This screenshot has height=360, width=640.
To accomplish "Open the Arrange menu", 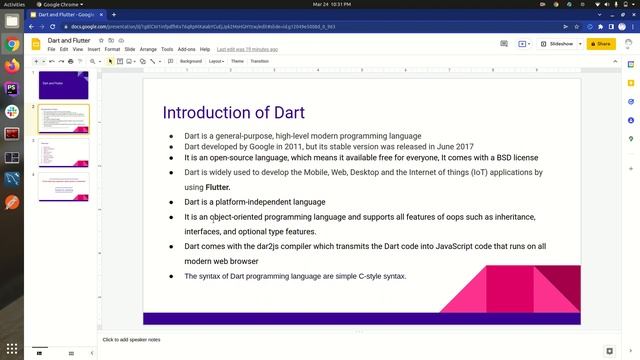I will click(x=148, y=49).
